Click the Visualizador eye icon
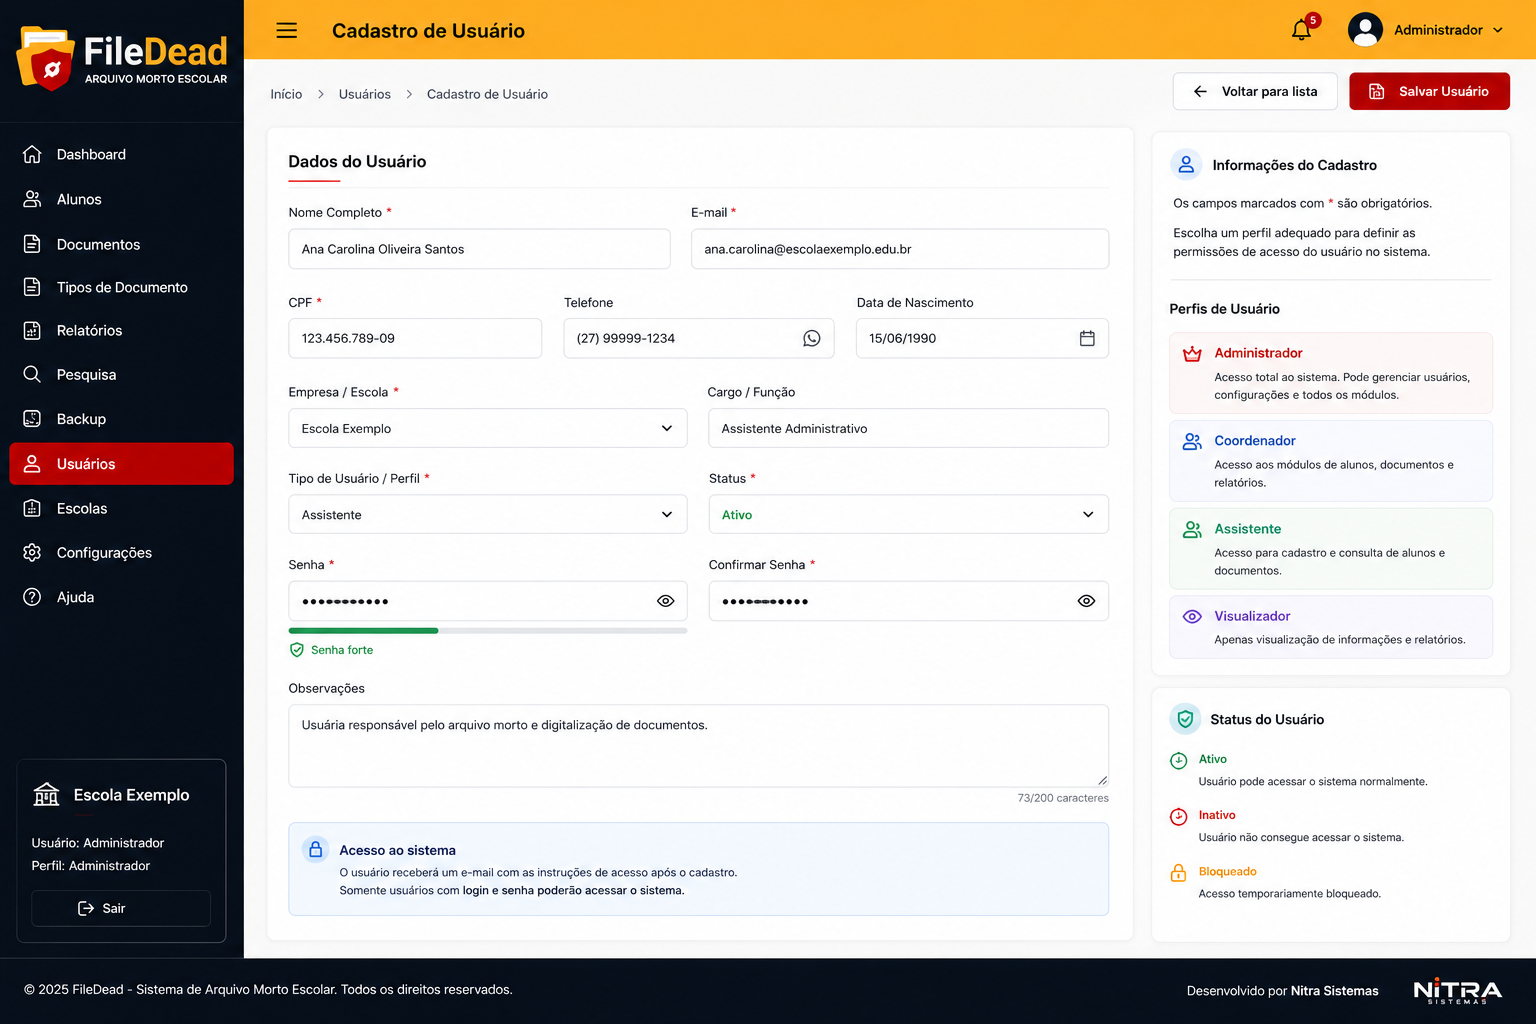 click(1192, 617)
